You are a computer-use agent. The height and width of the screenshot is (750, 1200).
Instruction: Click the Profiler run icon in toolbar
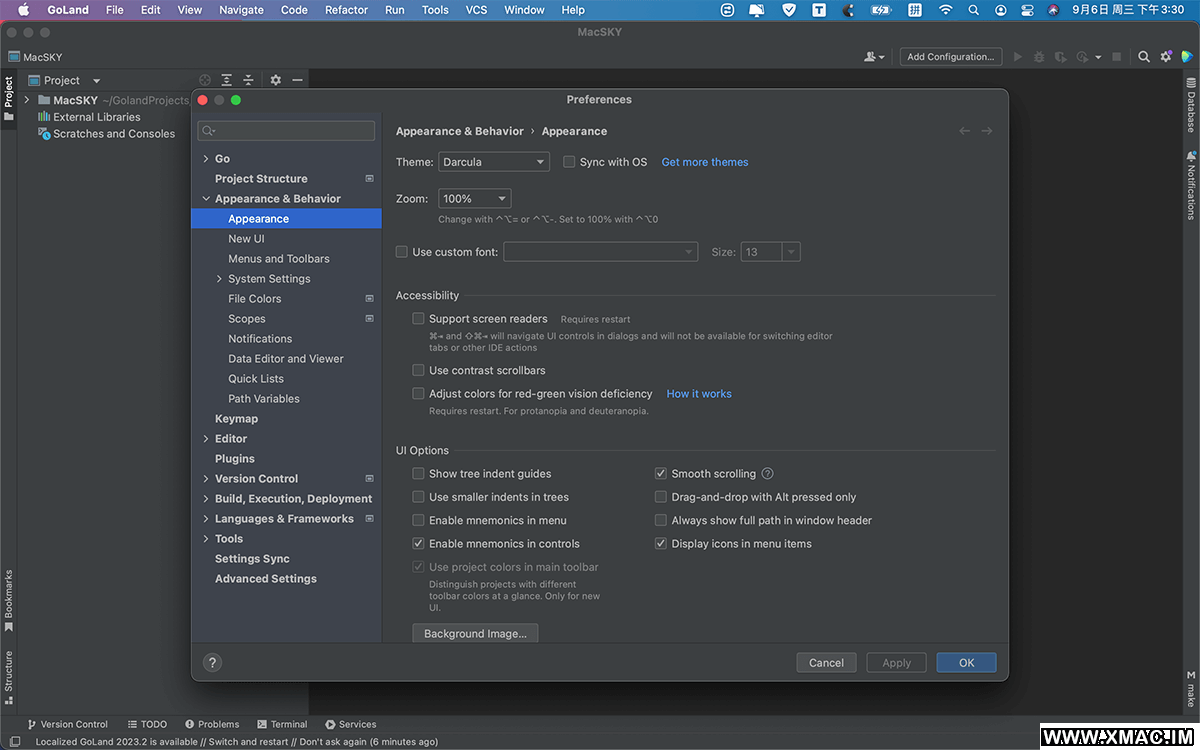click(x=1084, y=57)
